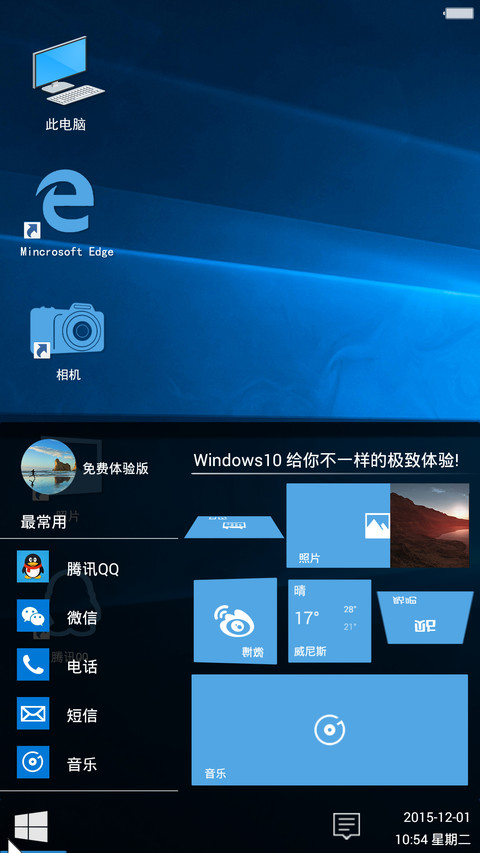Screen dimensions: 480x853
Task: Click the Windows Start button
Action: point(31,826)
